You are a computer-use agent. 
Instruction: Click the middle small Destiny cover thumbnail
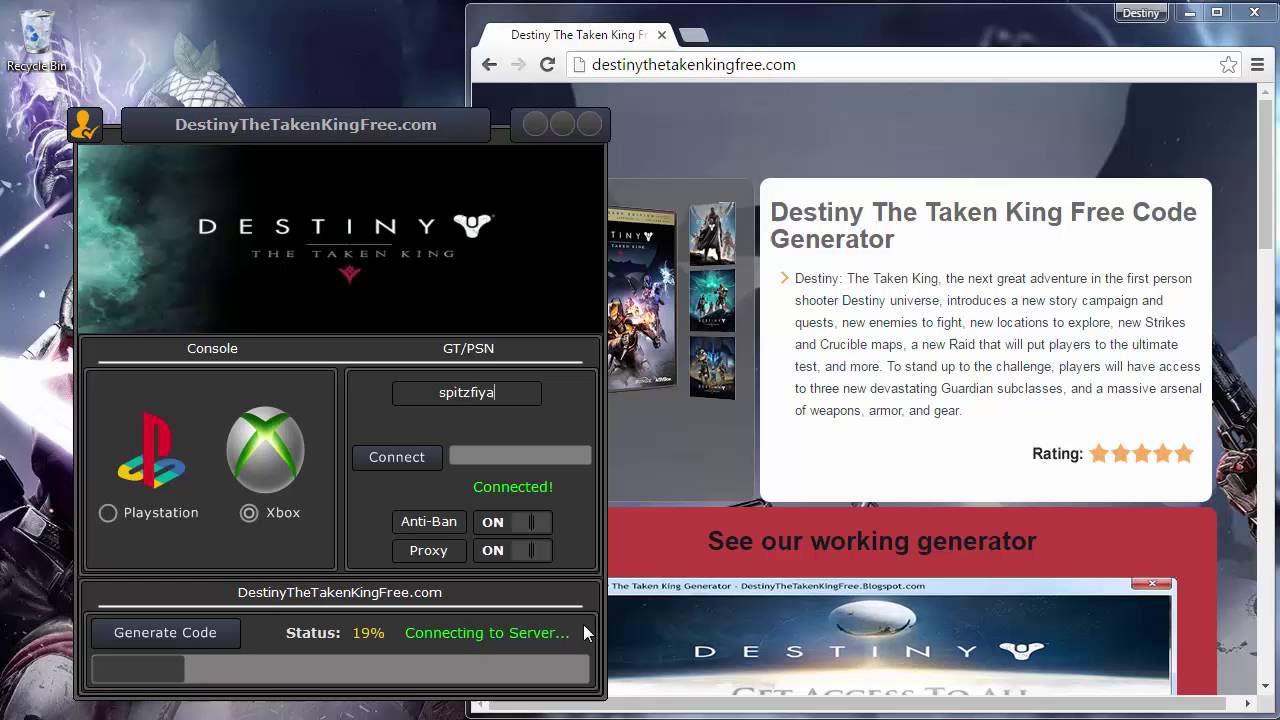tap(712, 301)
